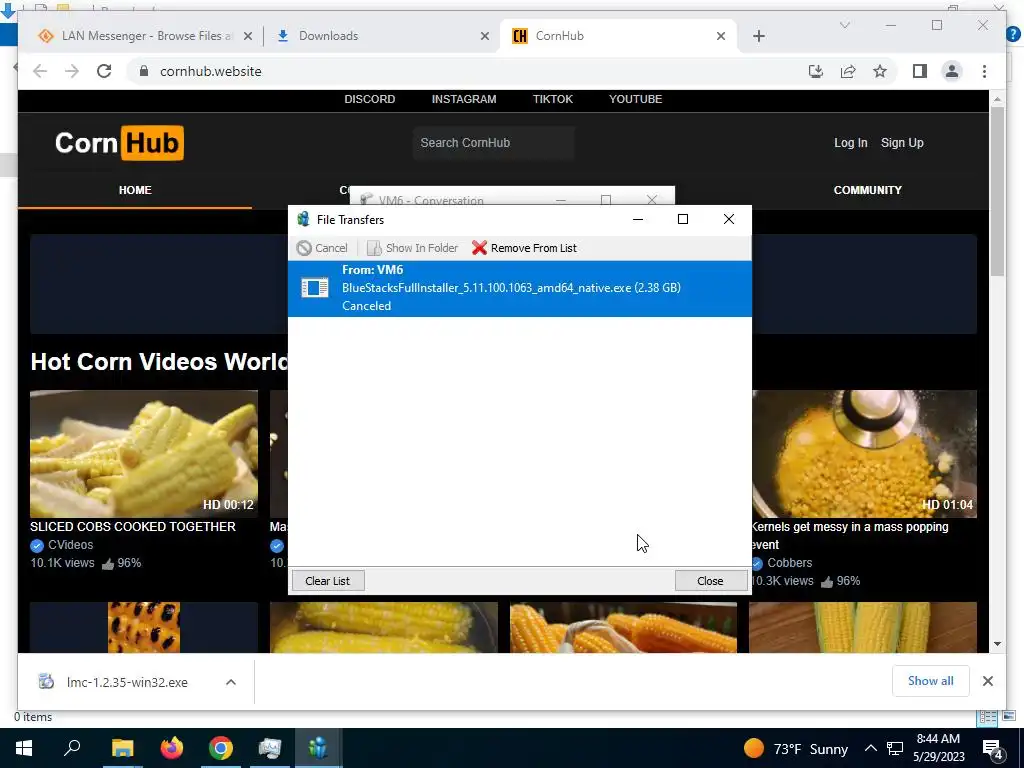The image size is (1024, 768).
Task: Open the kernels mass popping video thumbnail
Action: 864,454
